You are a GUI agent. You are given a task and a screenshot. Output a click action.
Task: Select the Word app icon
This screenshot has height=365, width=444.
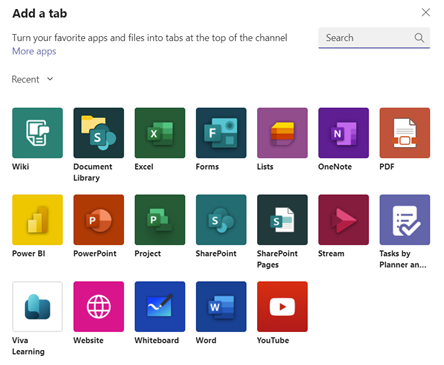click(x=221, y=307)
